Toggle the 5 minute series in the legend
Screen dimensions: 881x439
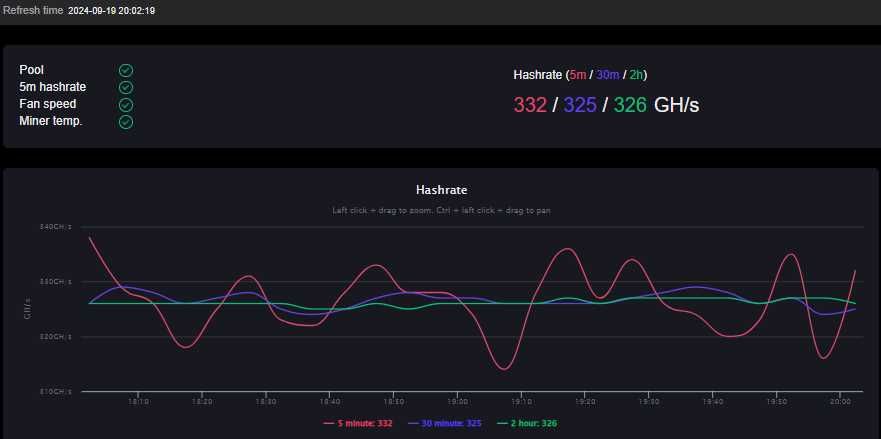(x=357, y=423)
